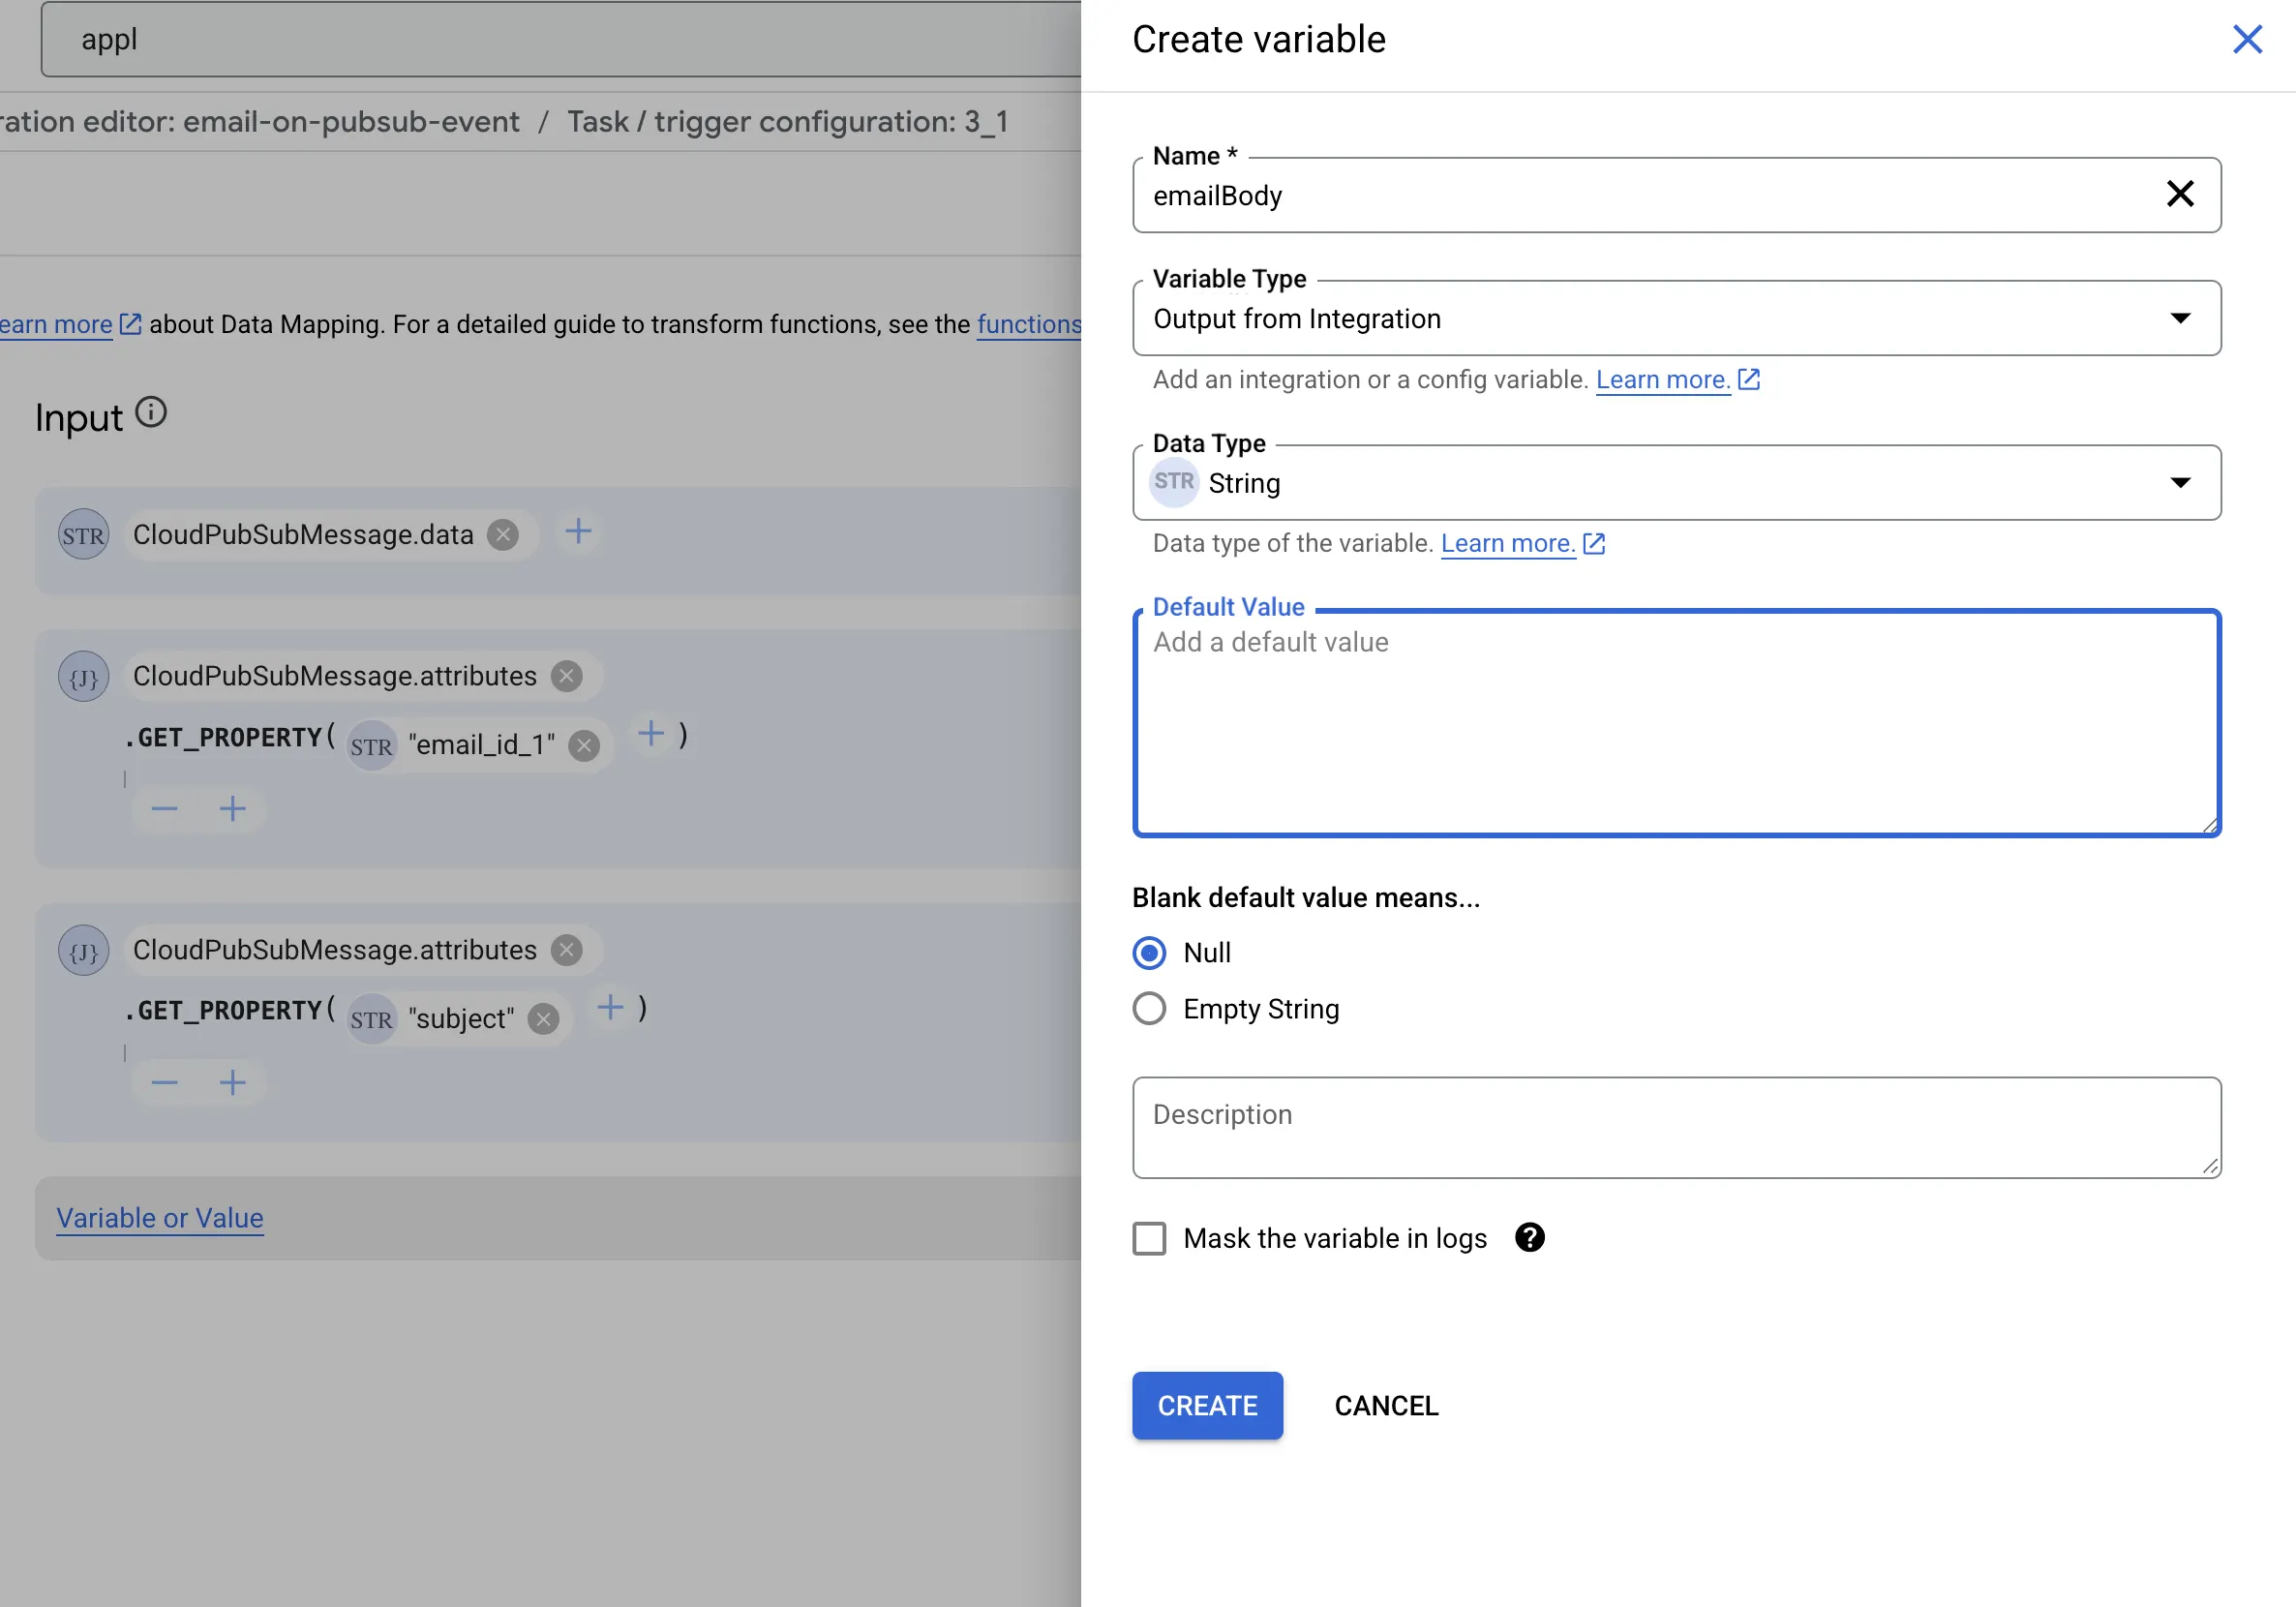Click minus button under email_id_1 function
2296x1607 pixels.
(x=165, y=808)
